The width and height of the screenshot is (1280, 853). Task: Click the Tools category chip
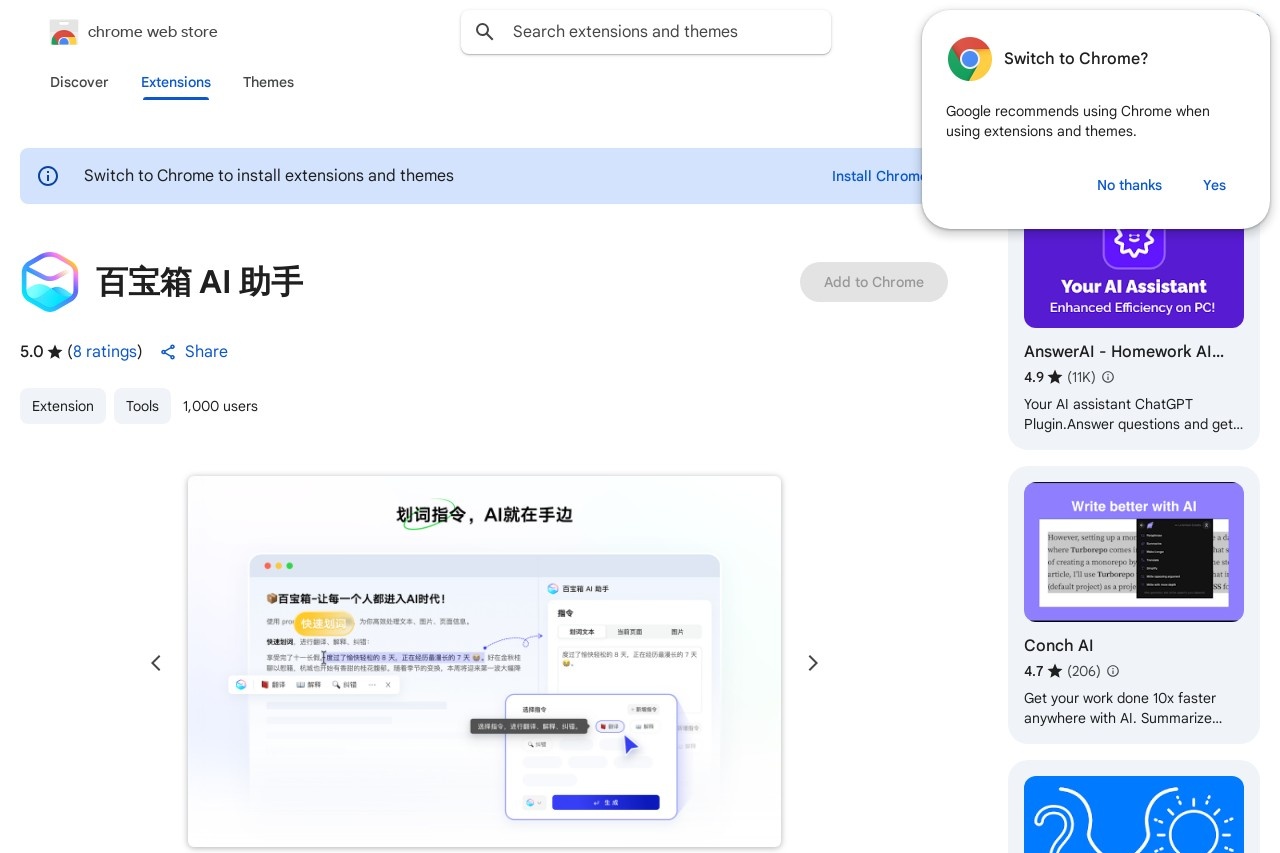(x=142, y=406)
